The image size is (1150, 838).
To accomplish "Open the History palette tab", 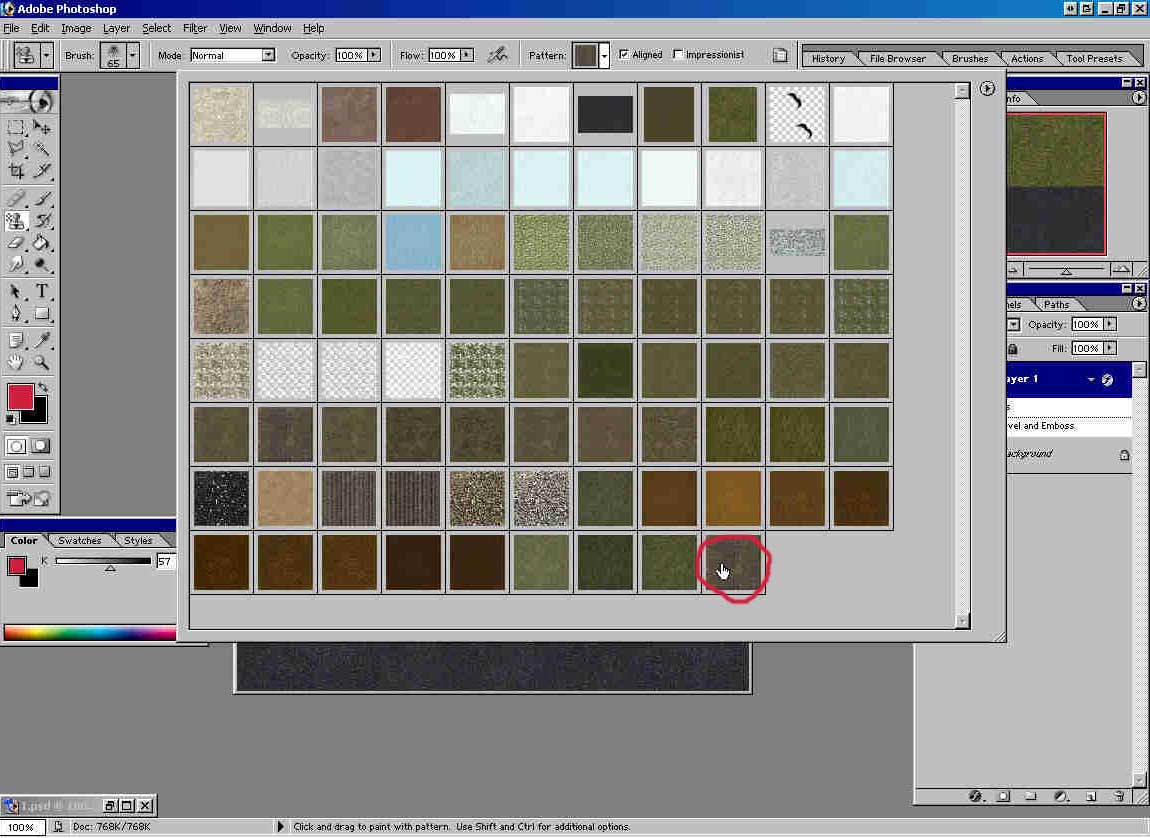I will coord(828,58).
